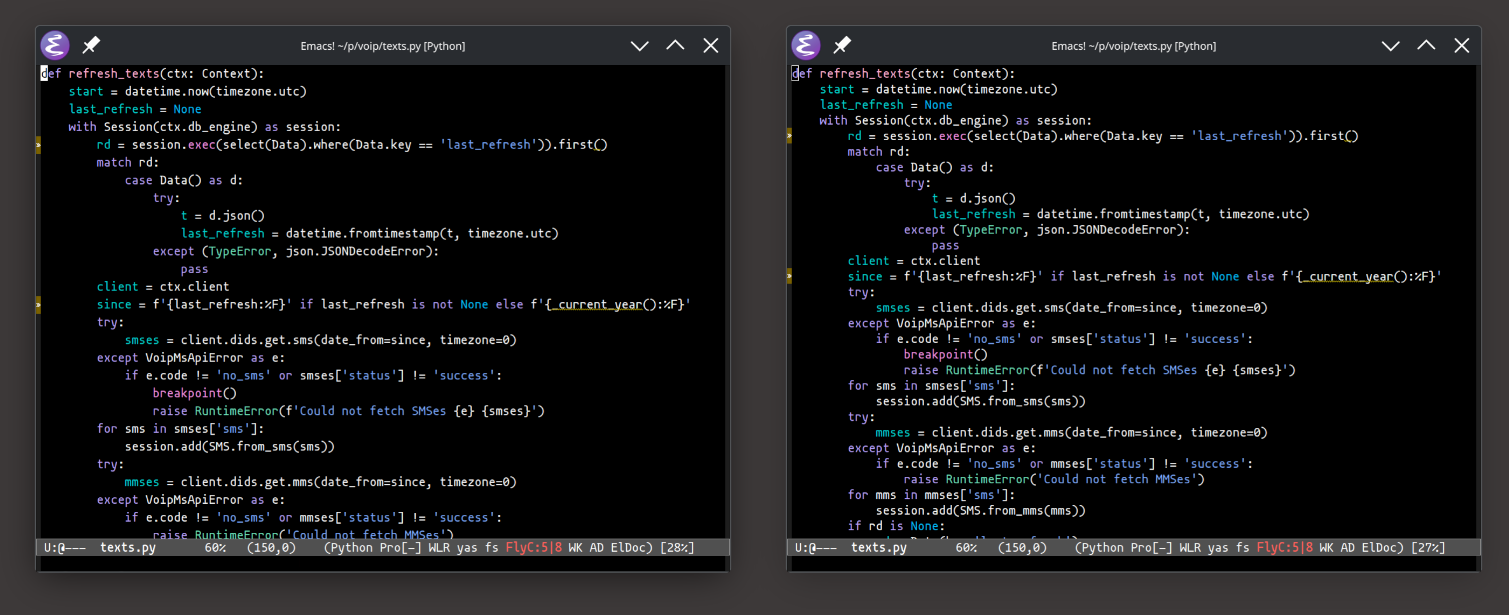
Task: Click 'WLR' indicator in left mode line
Action: tap(439, 548)
